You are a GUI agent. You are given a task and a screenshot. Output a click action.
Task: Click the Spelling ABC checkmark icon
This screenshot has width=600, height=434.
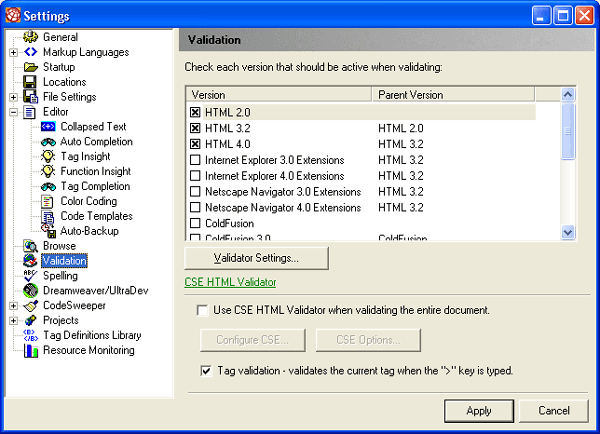tap(30, 276)
